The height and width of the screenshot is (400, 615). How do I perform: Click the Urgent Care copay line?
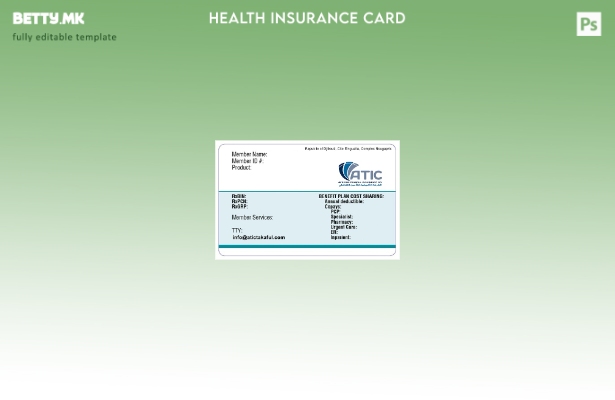coord(343,227)
